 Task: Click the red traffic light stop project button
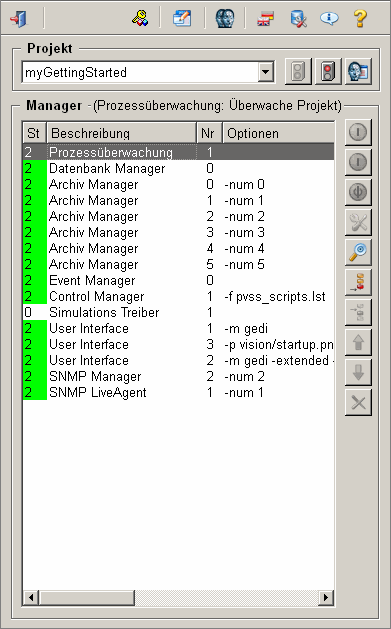pos(328,72)
